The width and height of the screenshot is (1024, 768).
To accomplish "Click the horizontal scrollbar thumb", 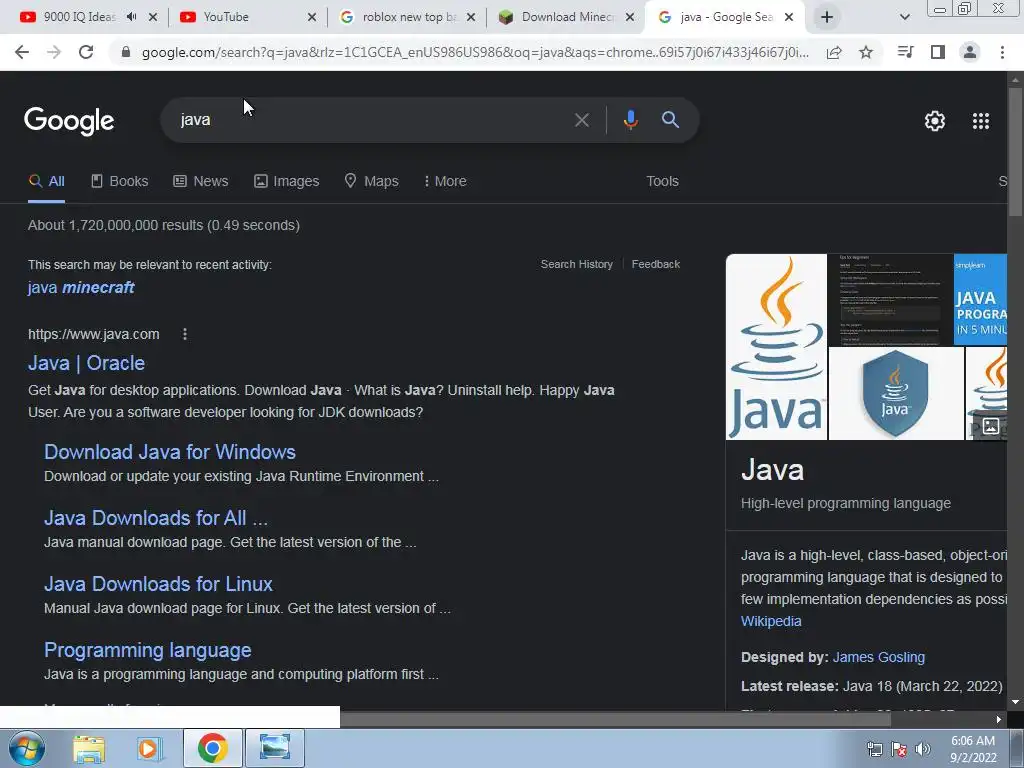I will [615, 720].
